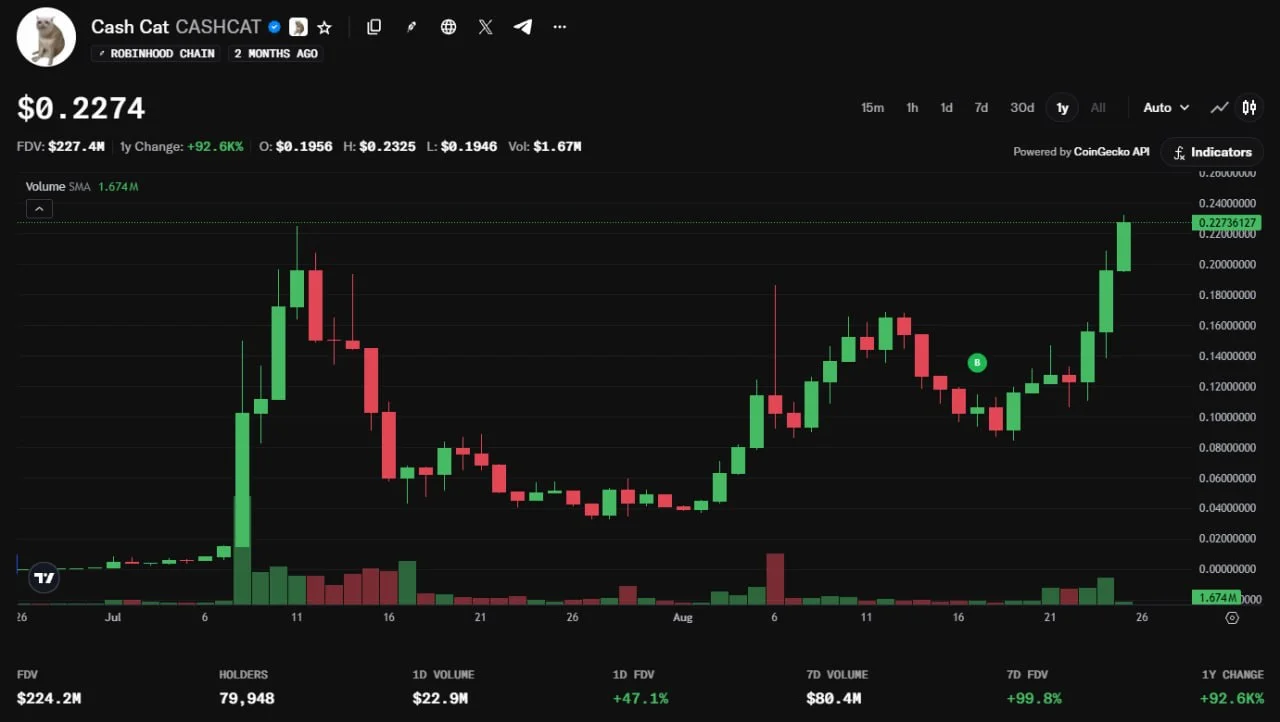Click the green B marker on chart
Screen dimensions: 1280x722
tap(977, 362)
